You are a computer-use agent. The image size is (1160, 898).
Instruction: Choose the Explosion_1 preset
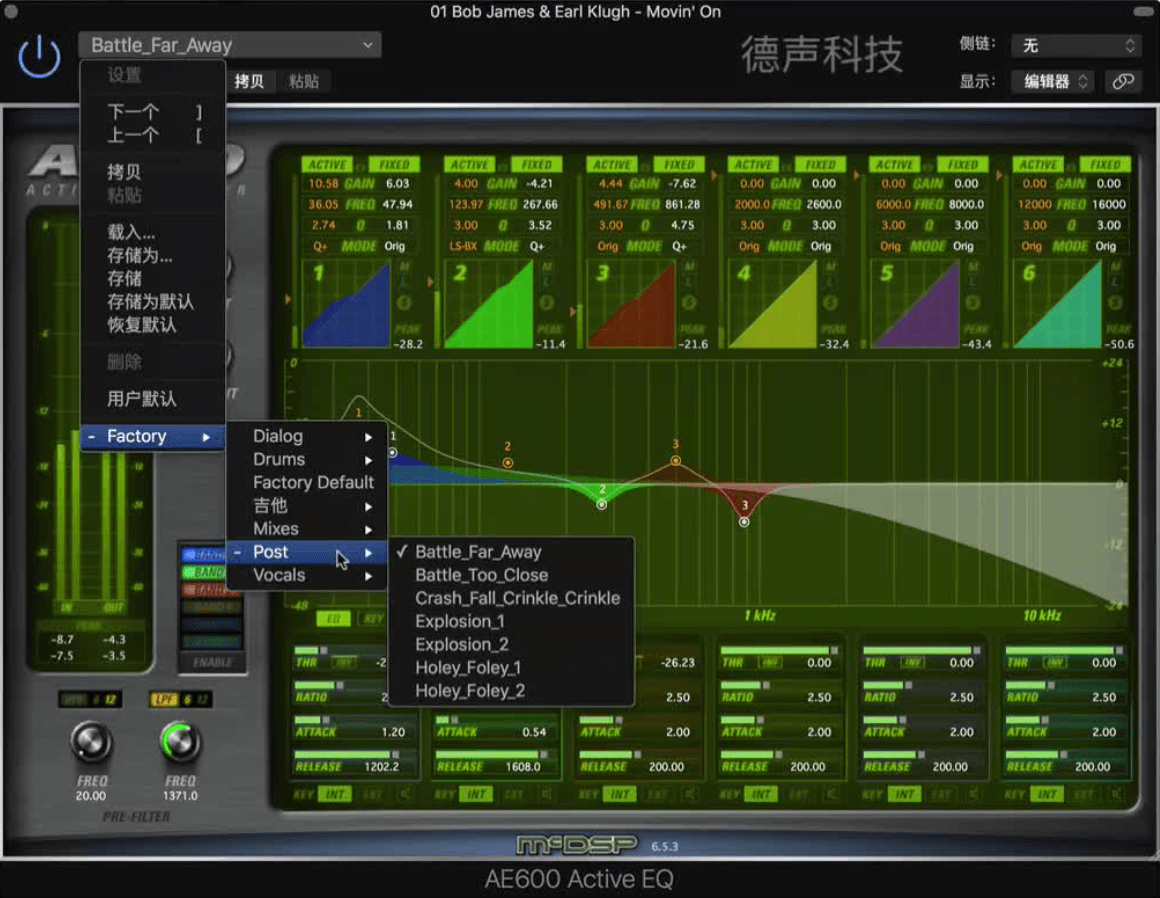(511, 621)
